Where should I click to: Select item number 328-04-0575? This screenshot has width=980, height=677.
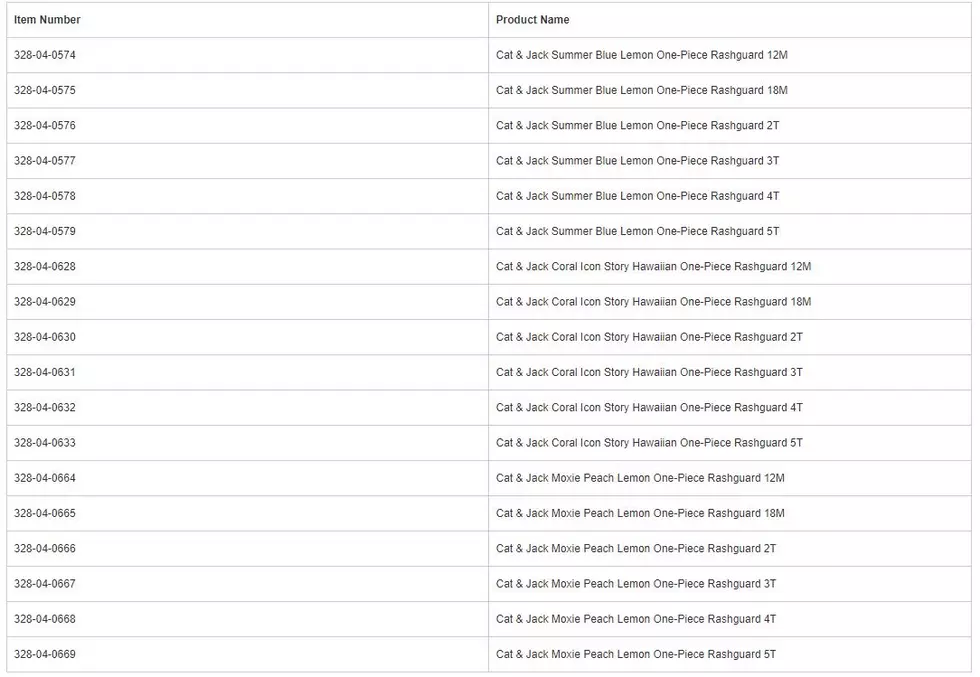coord(44,90)
